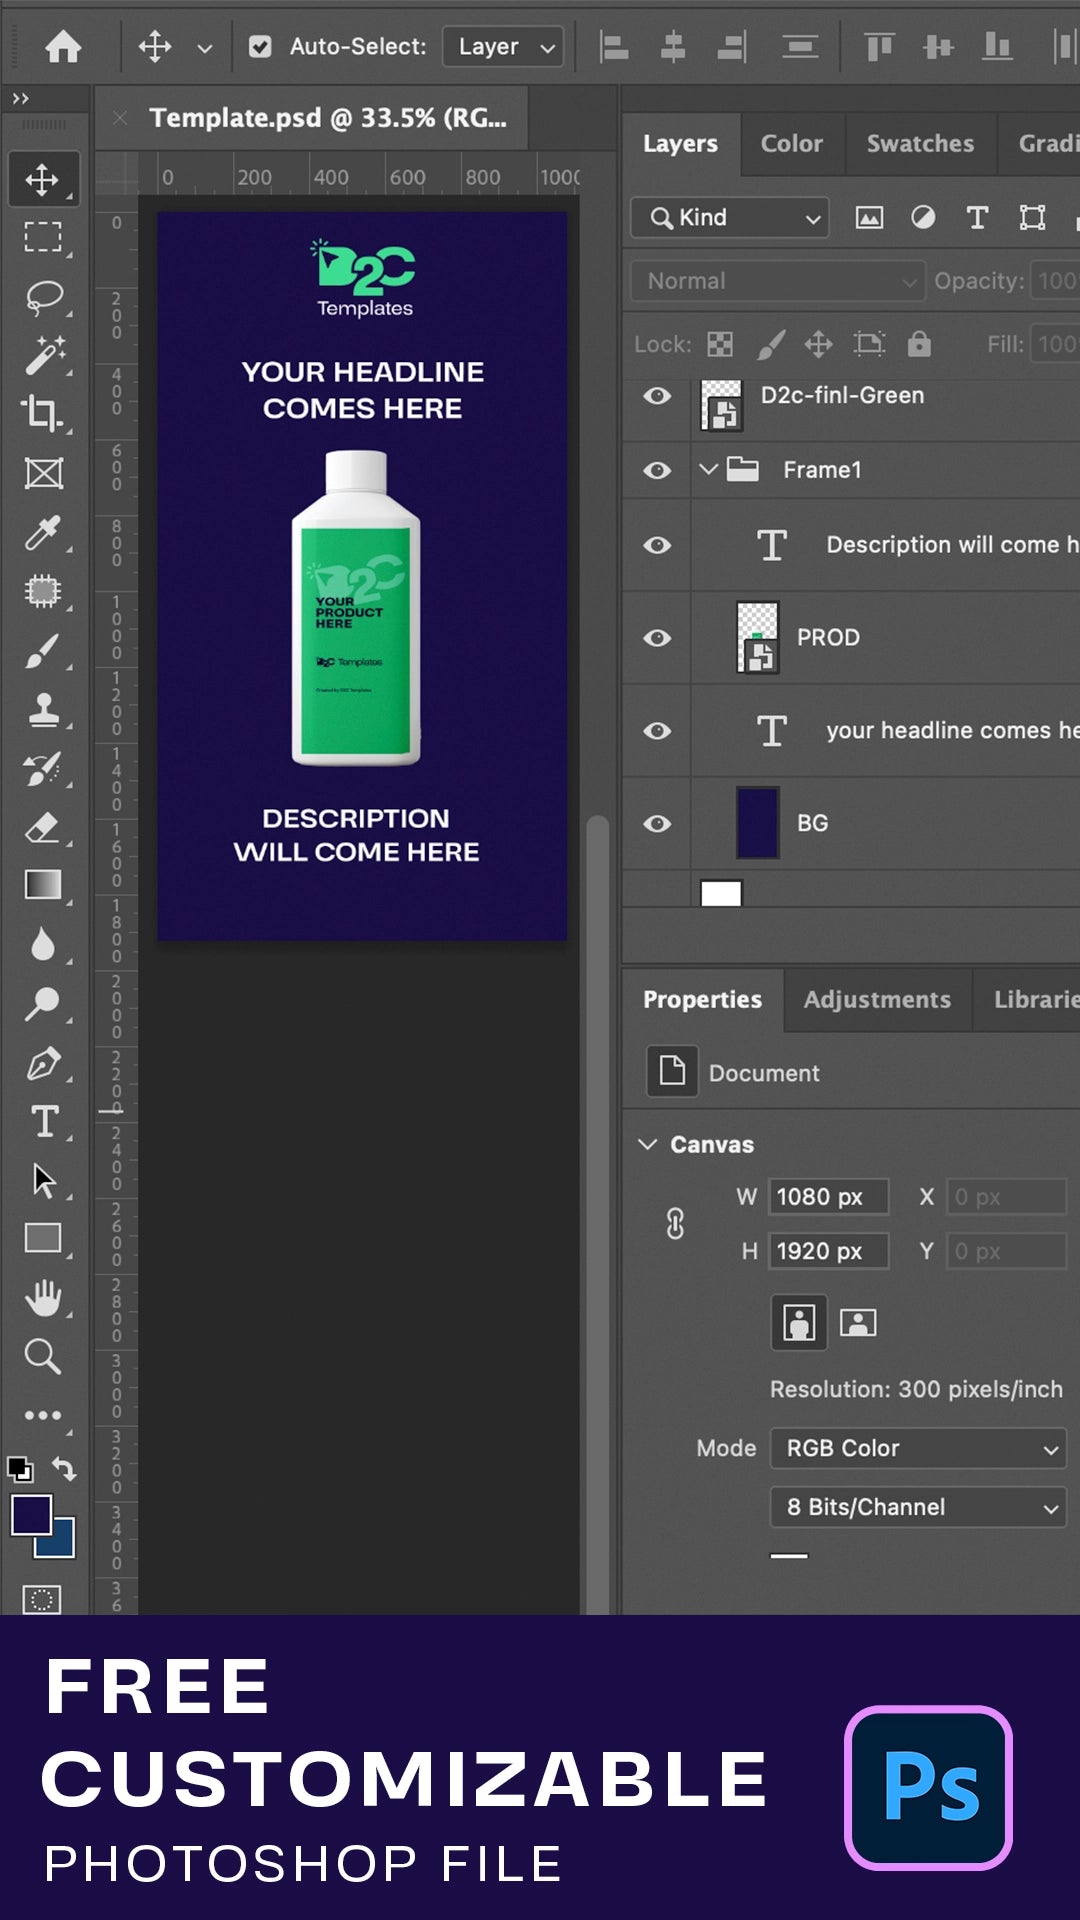Open the Auto-Select Layer dropdown
Viewport: 1080px width, 1920px height.
pyautogui.click(x=503, y=47)
